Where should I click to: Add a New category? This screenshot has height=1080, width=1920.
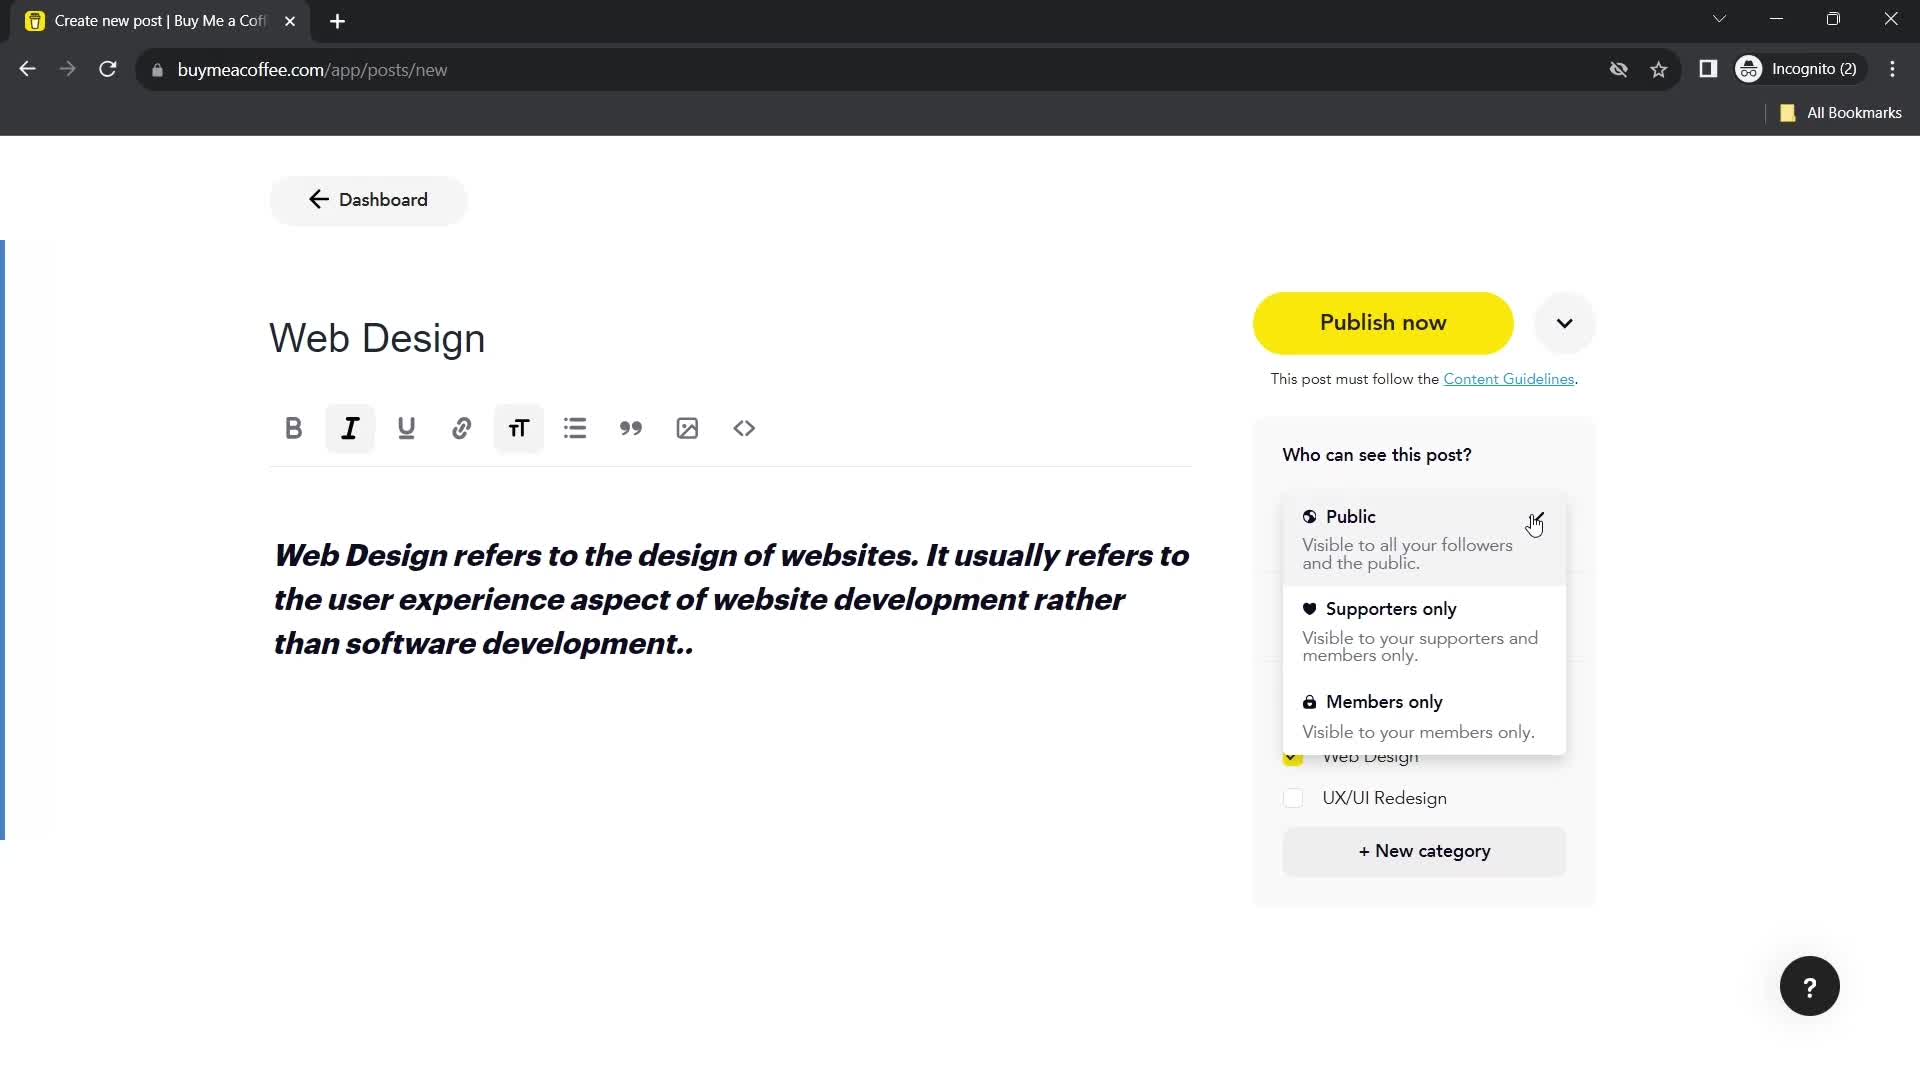pyautogui.click(x=1424, y=851)
